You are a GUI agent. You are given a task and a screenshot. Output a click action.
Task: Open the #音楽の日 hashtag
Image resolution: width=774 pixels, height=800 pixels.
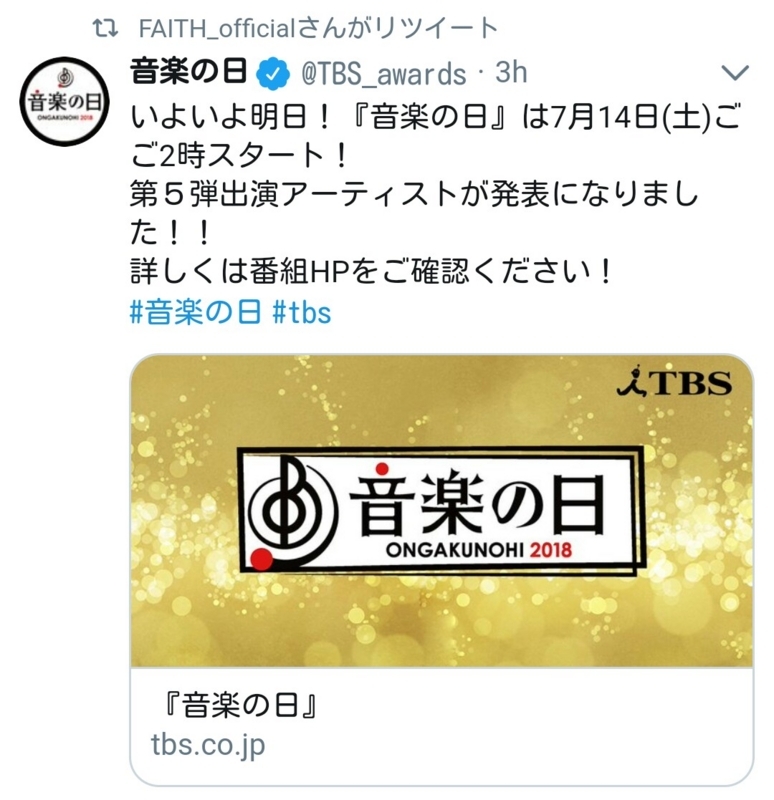click(196, 312)
